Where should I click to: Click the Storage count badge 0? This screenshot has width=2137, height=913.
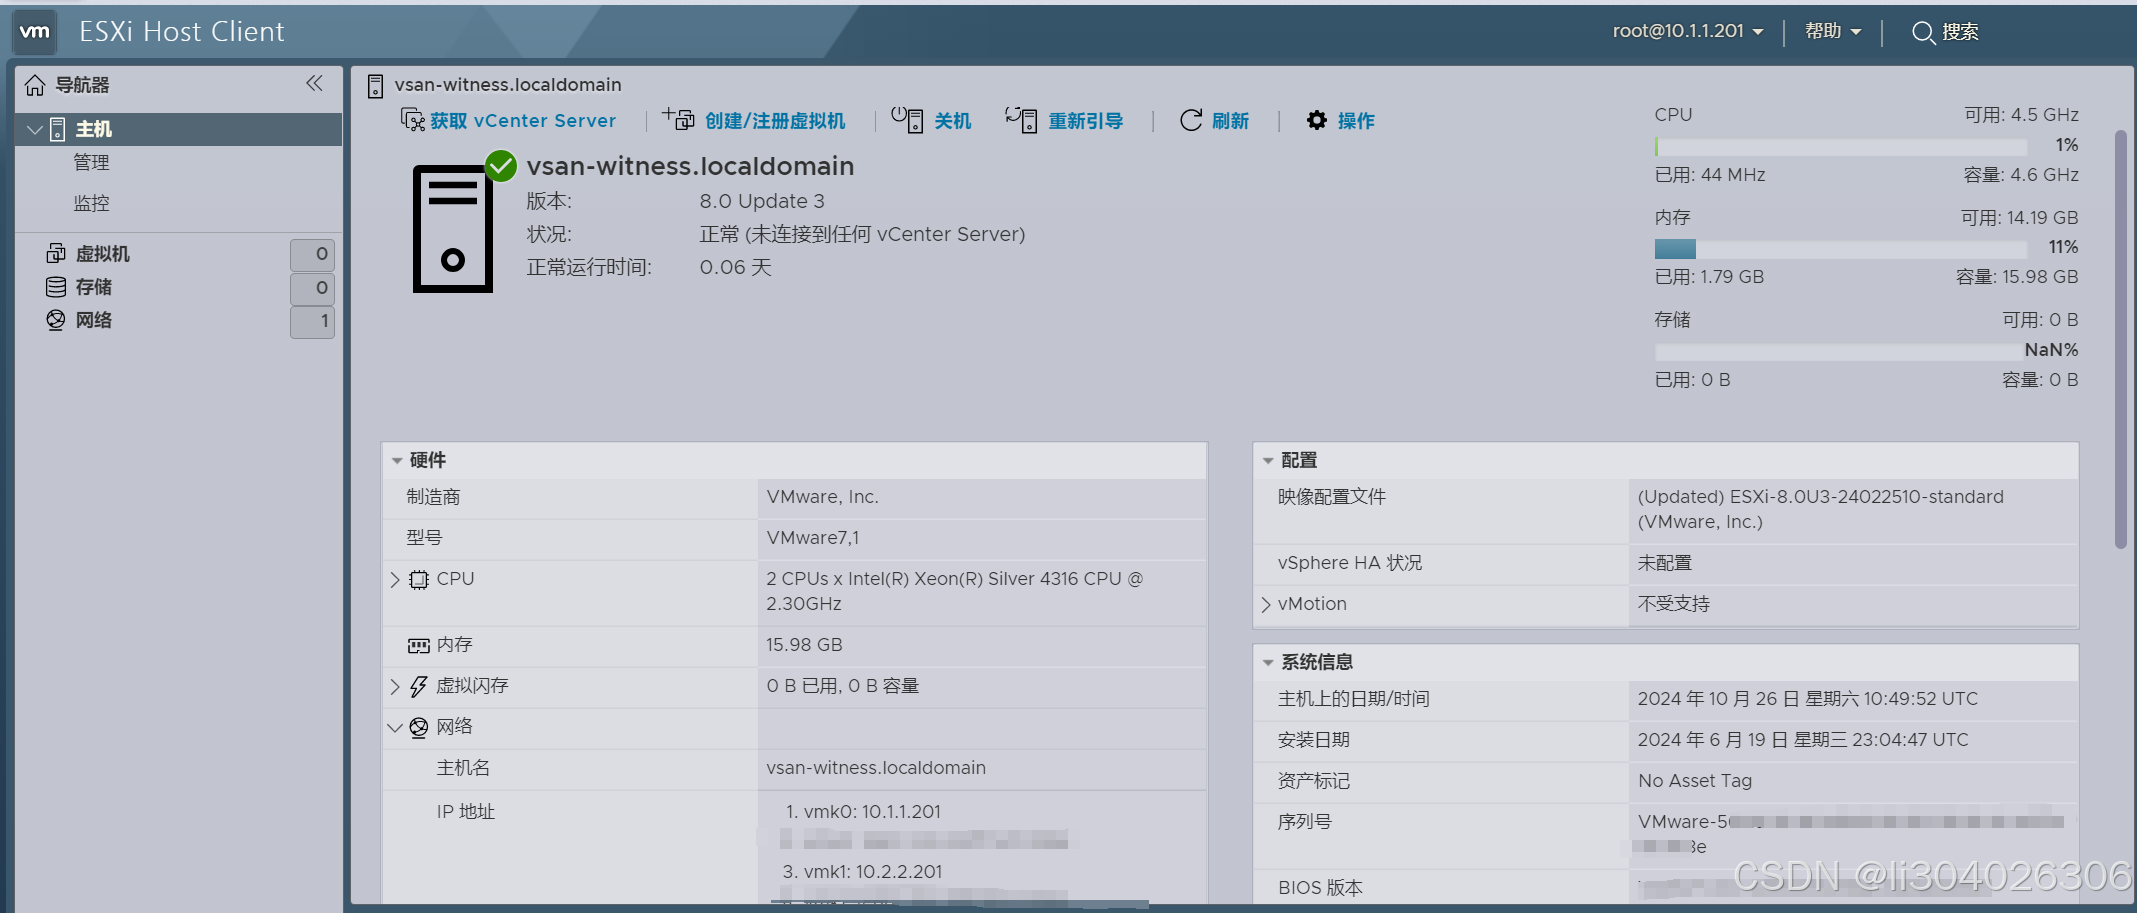[x=312, y=289]
